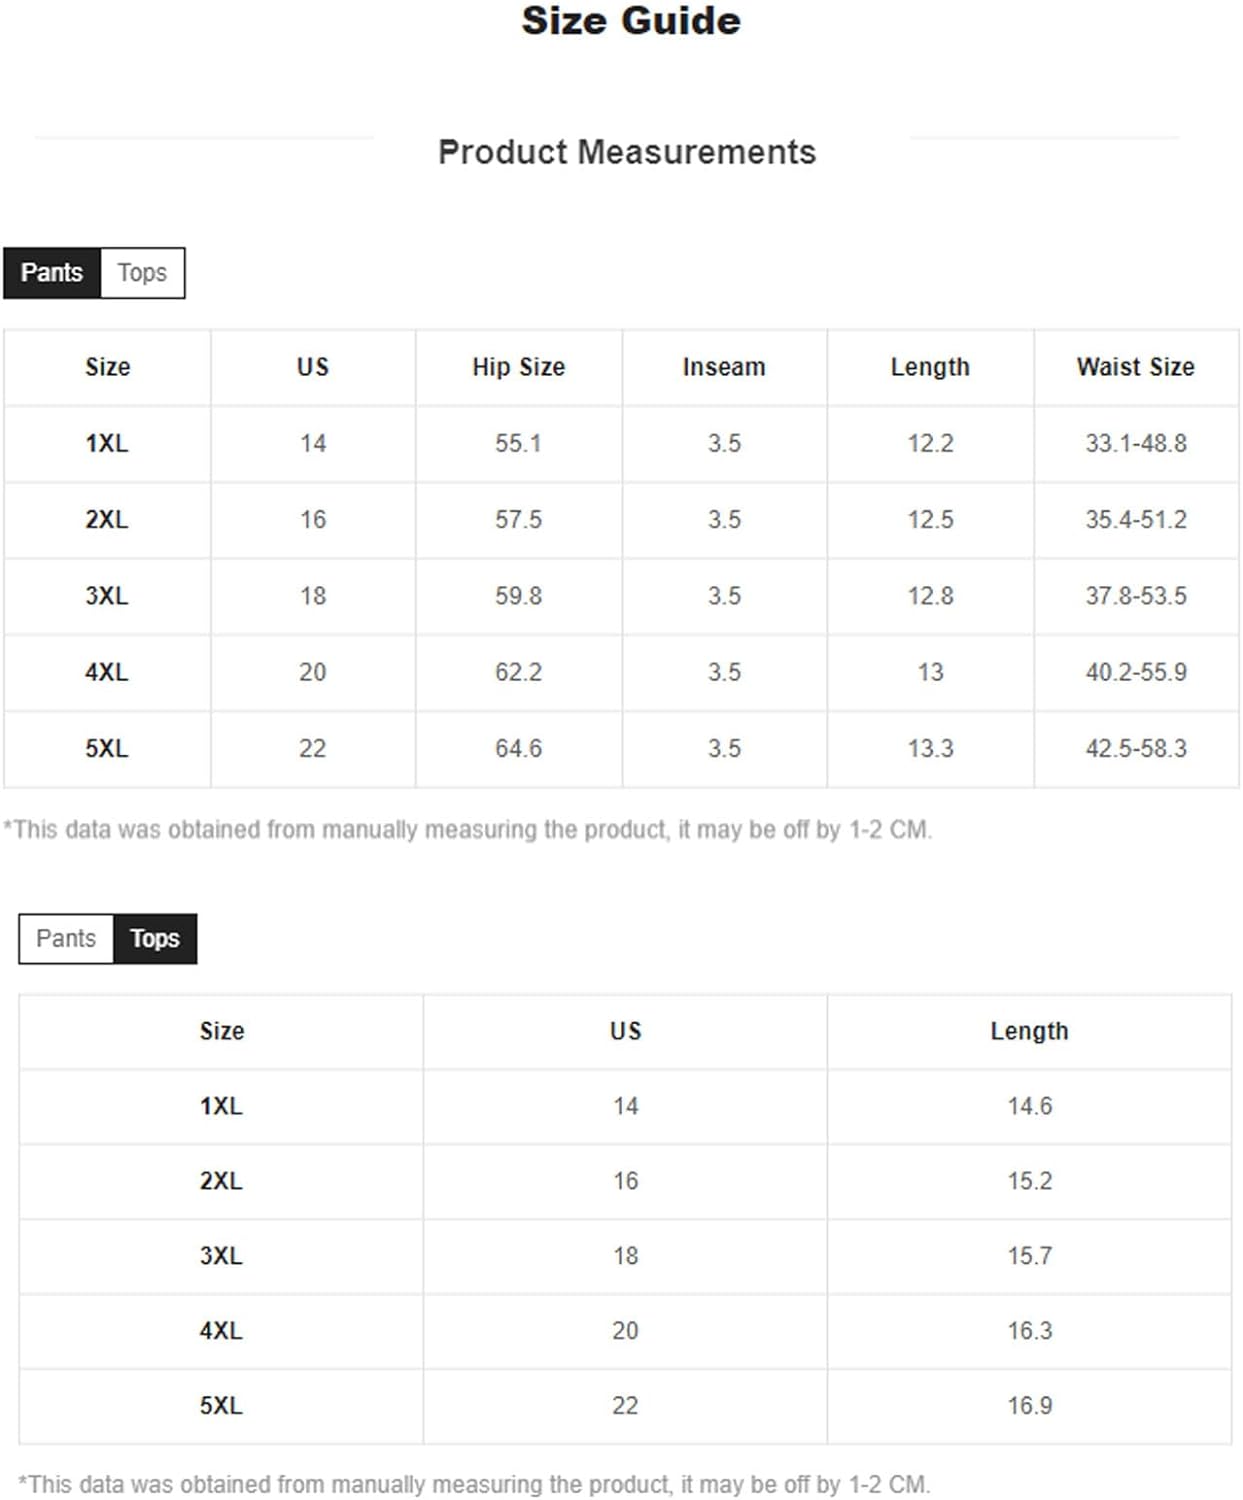Select the highlighted Tops tab in lower section
The width and height of the screenshot is (1243, 1500).
pyautogui.click(x=155, y=938)
